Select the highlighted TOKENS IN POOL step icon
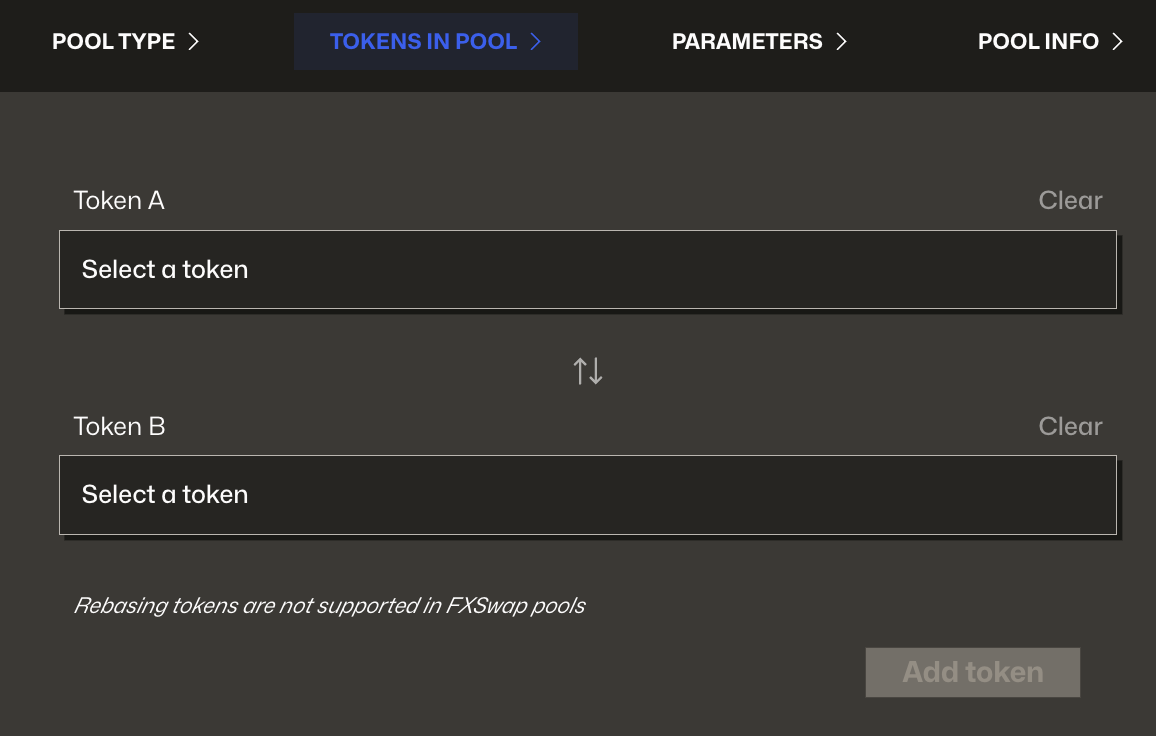Screen dimensions: 1156x736 (x=435, y=41)
